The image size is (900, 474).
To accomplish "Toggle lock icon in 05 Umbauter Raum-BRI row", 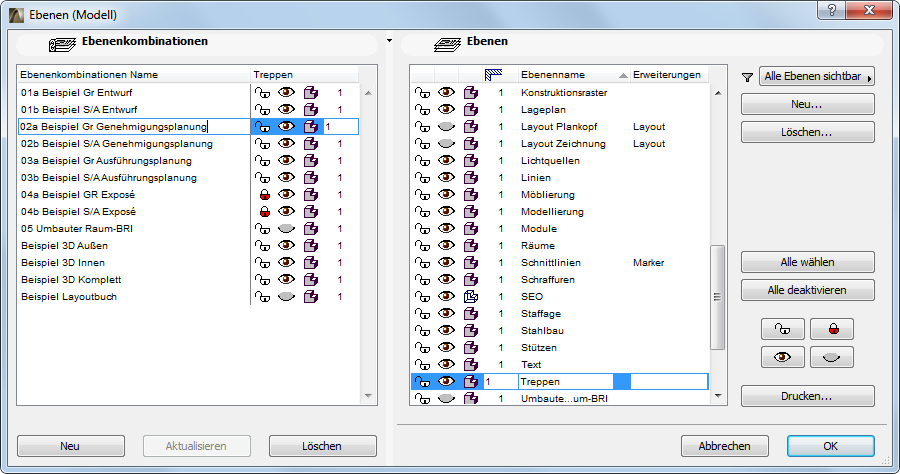I will (x=262, y=228).
